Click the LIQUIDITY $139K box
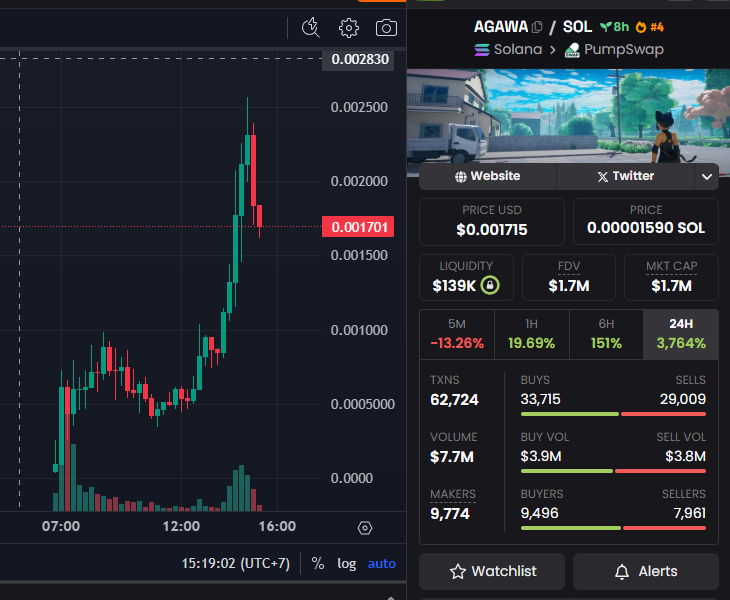The image size is (730, 600). 466,277
